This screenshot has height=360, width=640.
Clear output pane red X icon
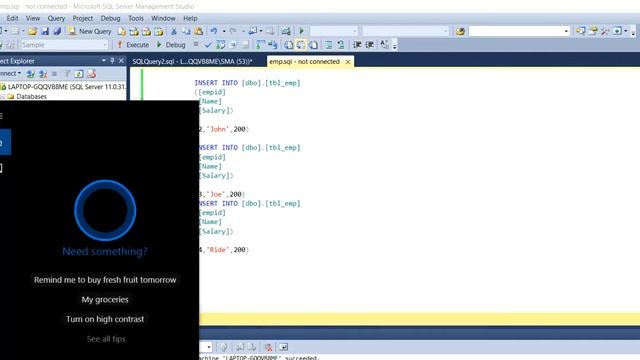pyautogui.click(x=268, y=347)
